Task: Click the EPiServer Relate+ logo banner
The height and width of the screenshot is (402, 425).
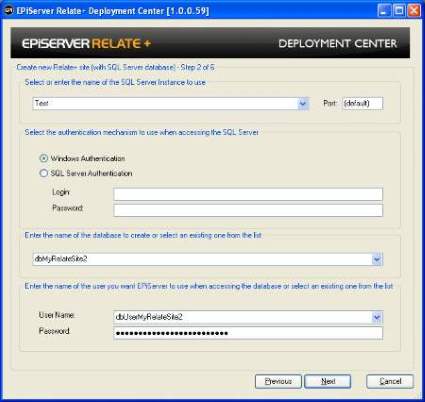Action: [86, 43]
